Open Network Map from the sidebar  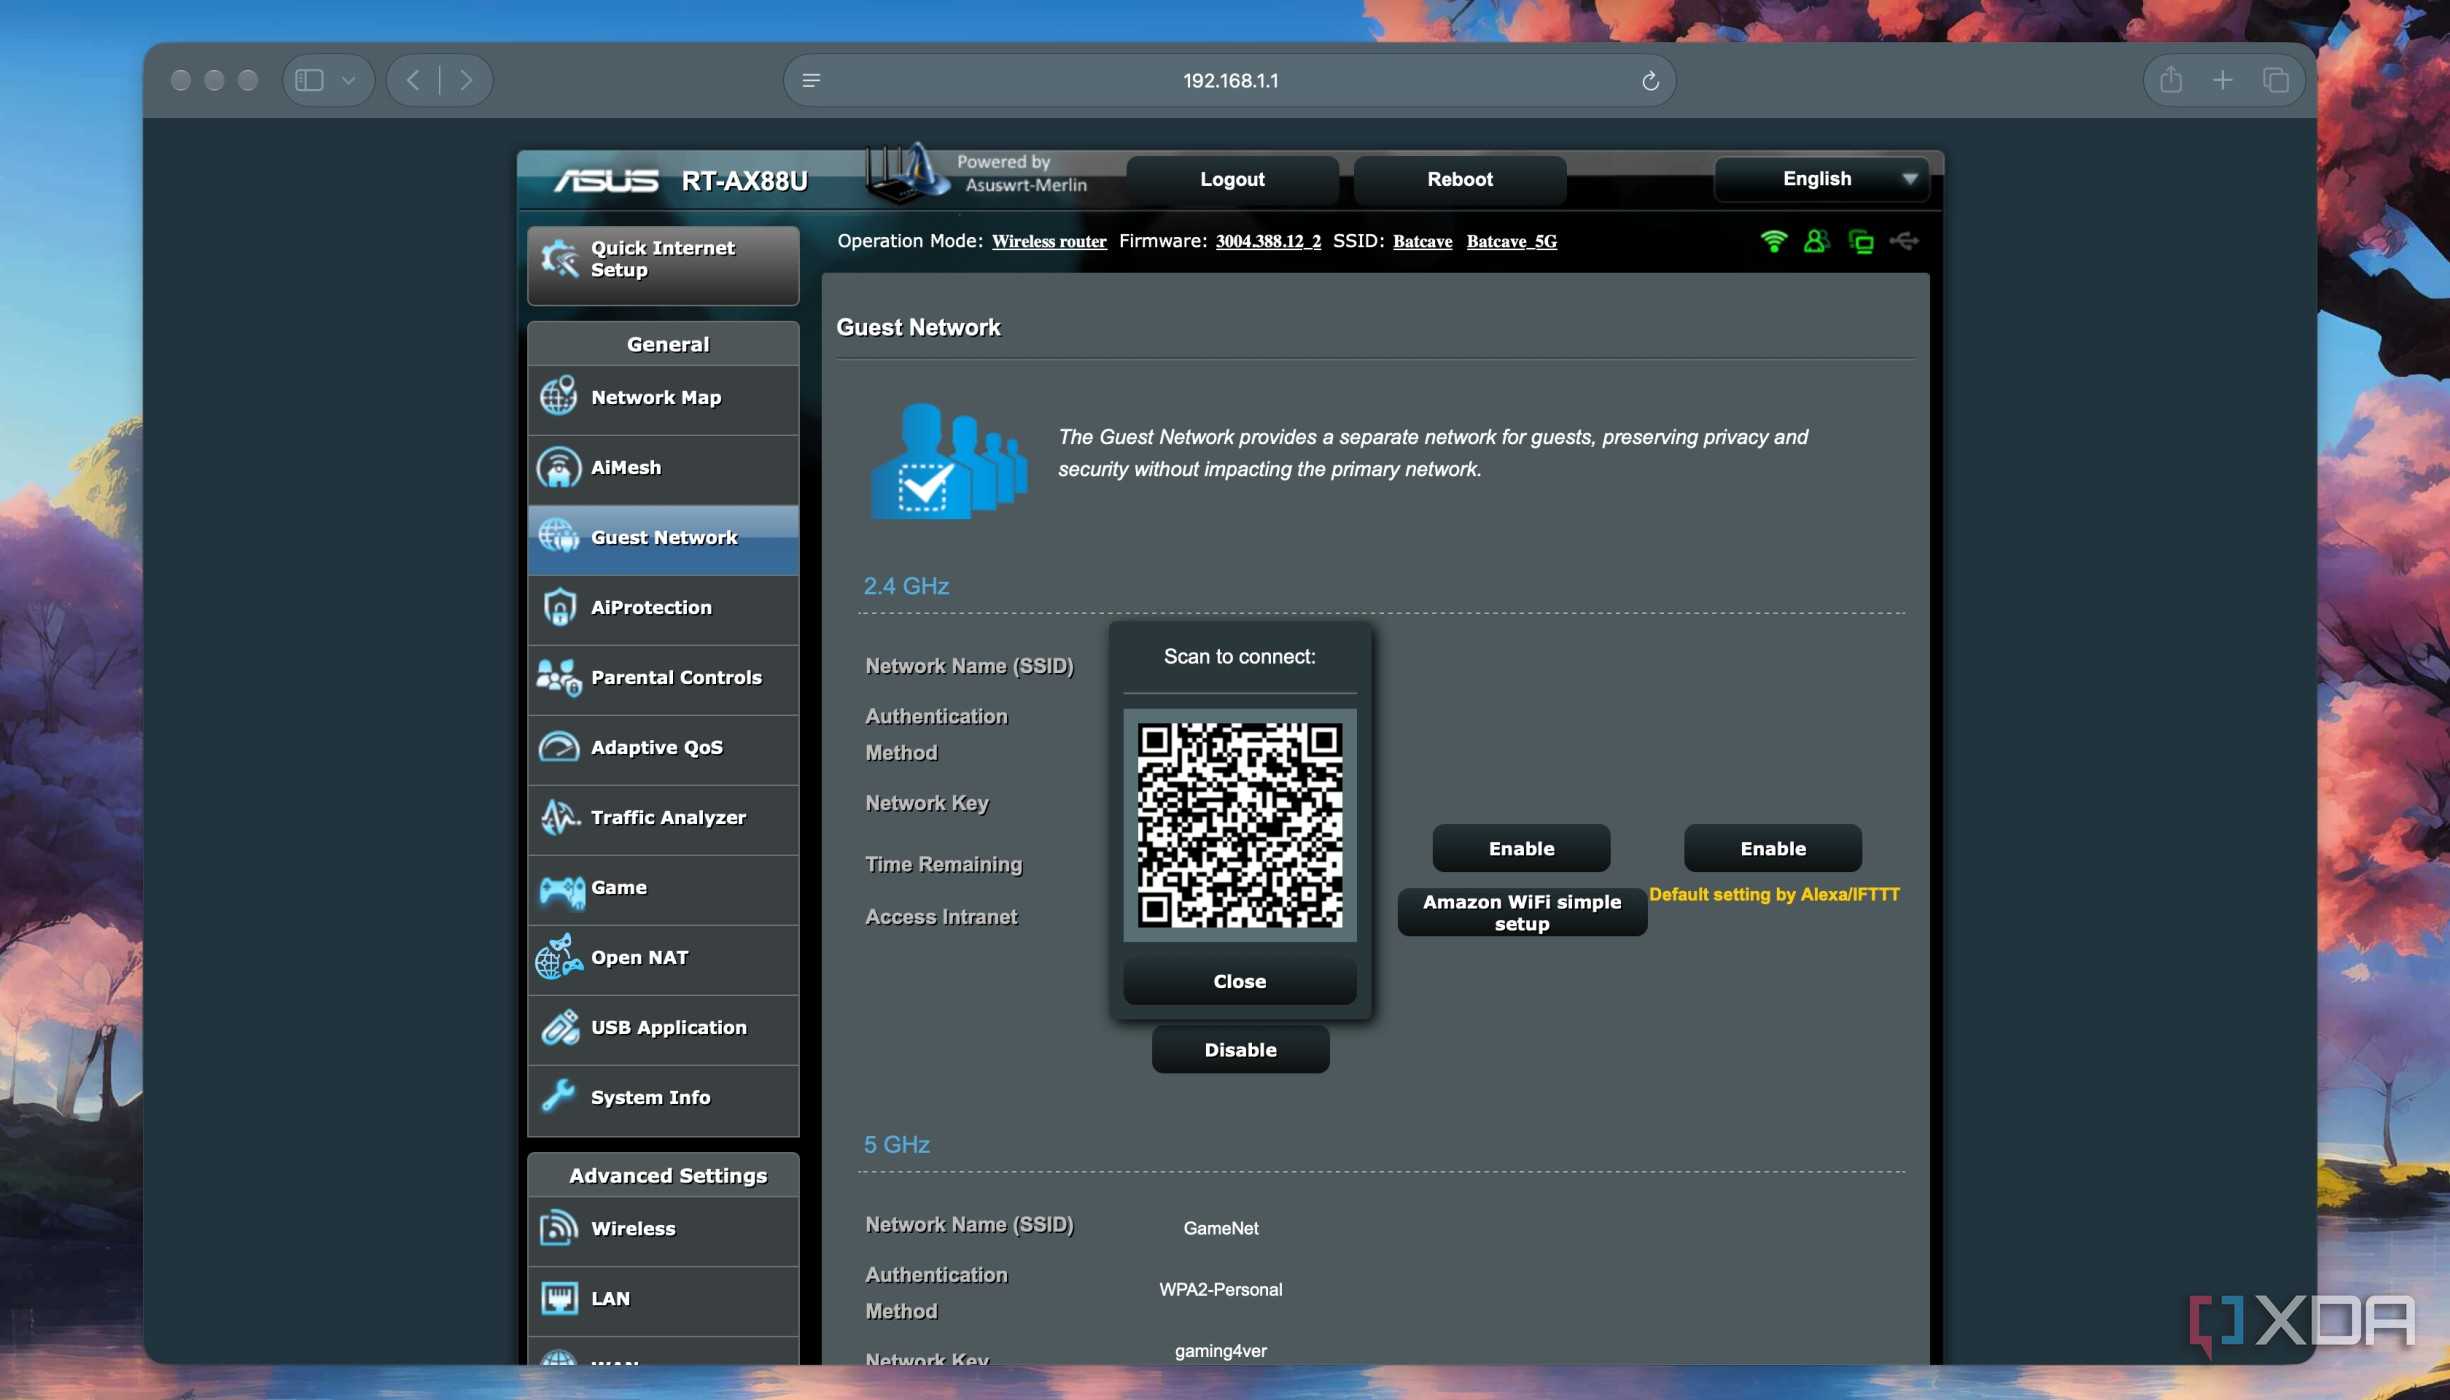(663, 398)
